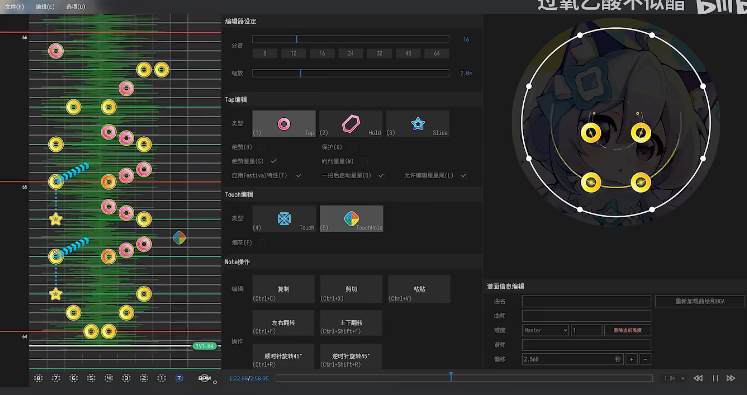Screen dimensions: 747x395
Task: Click the playback seek bar
Action: 464,378
